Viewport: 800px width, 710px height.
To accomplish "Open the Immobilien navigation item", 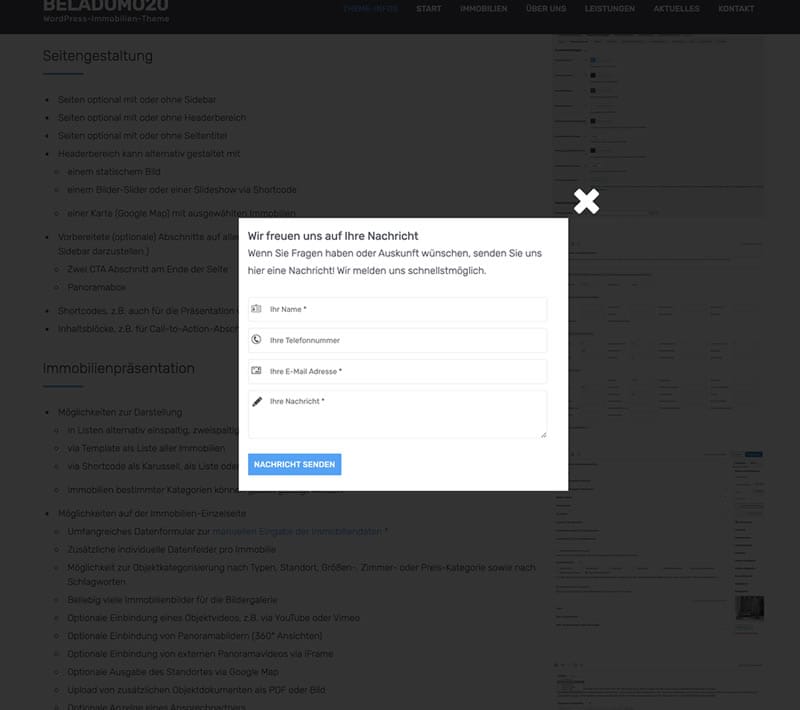I will coord(483,9).
